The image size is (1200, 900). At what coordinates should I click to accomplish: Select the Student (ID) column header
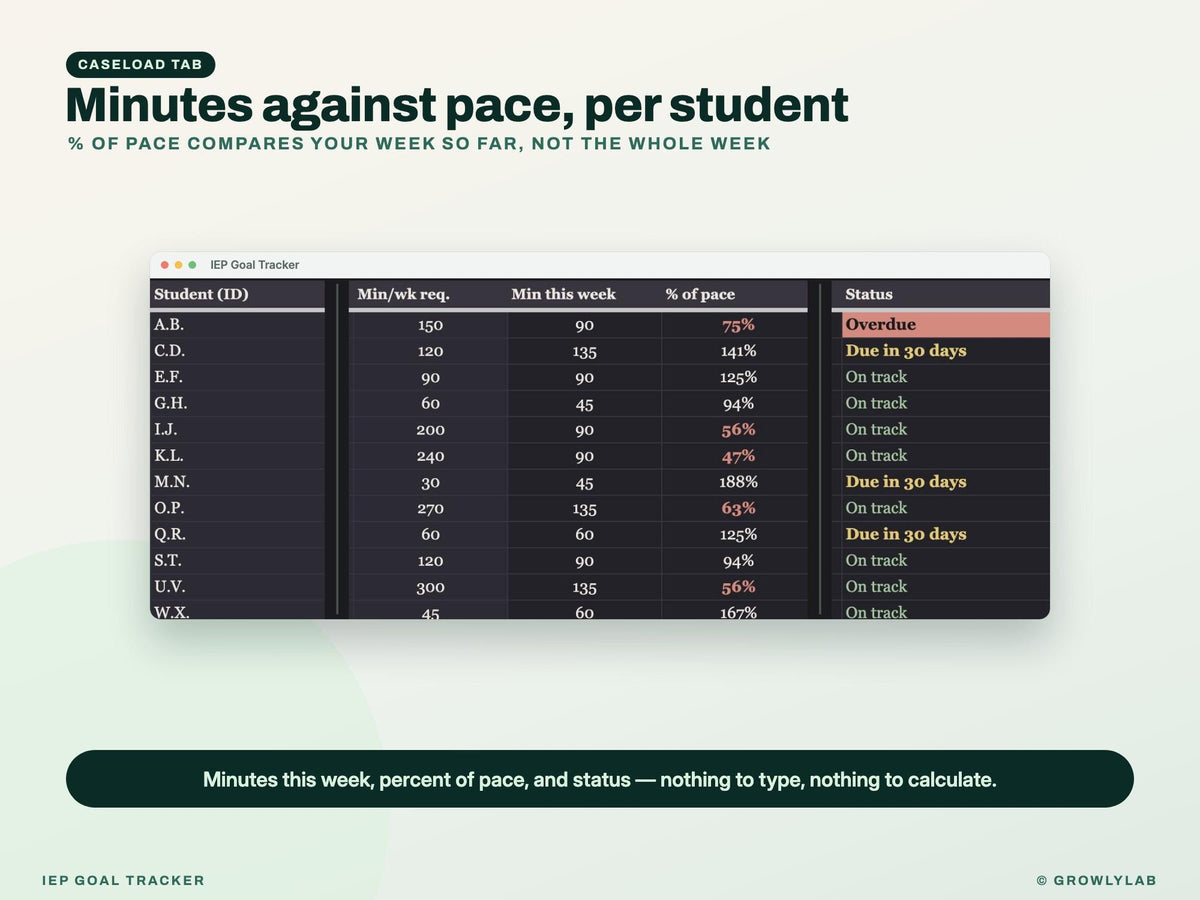point(237,294)
